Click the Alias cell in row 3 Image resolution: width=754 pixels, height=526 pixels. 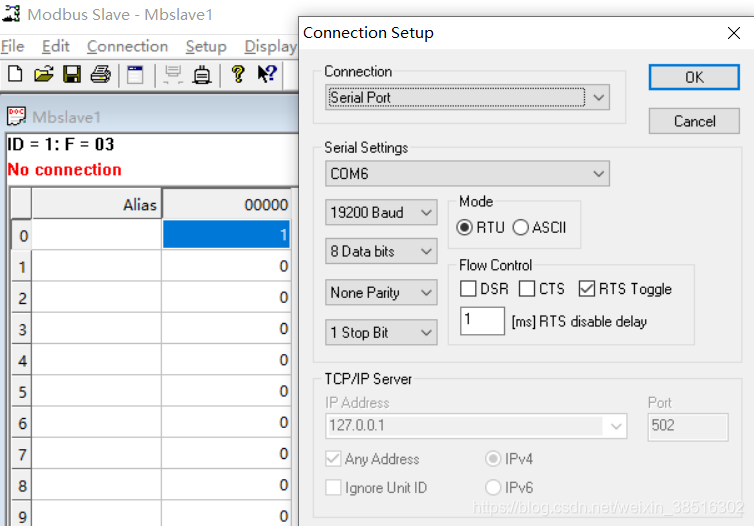(x=97, y=329)
